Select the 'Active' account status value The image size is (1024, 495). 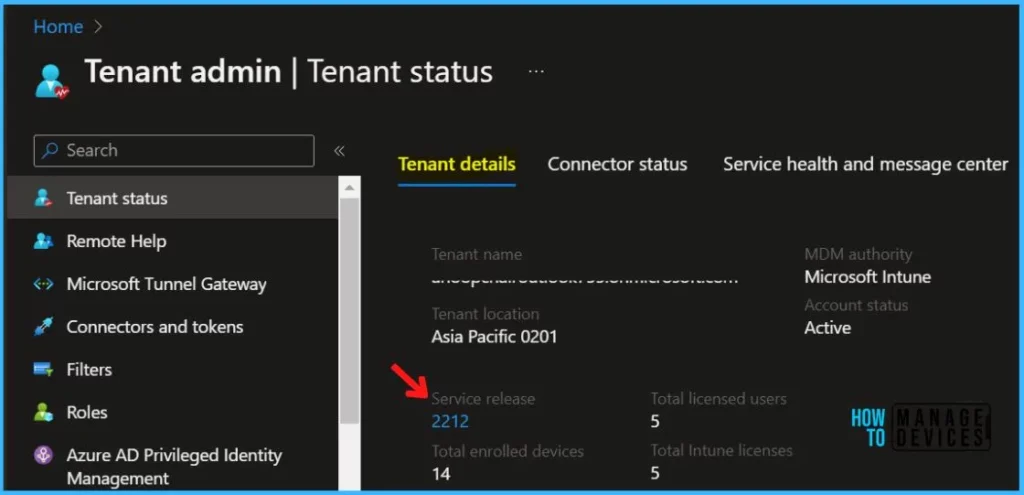click(827, 328)
